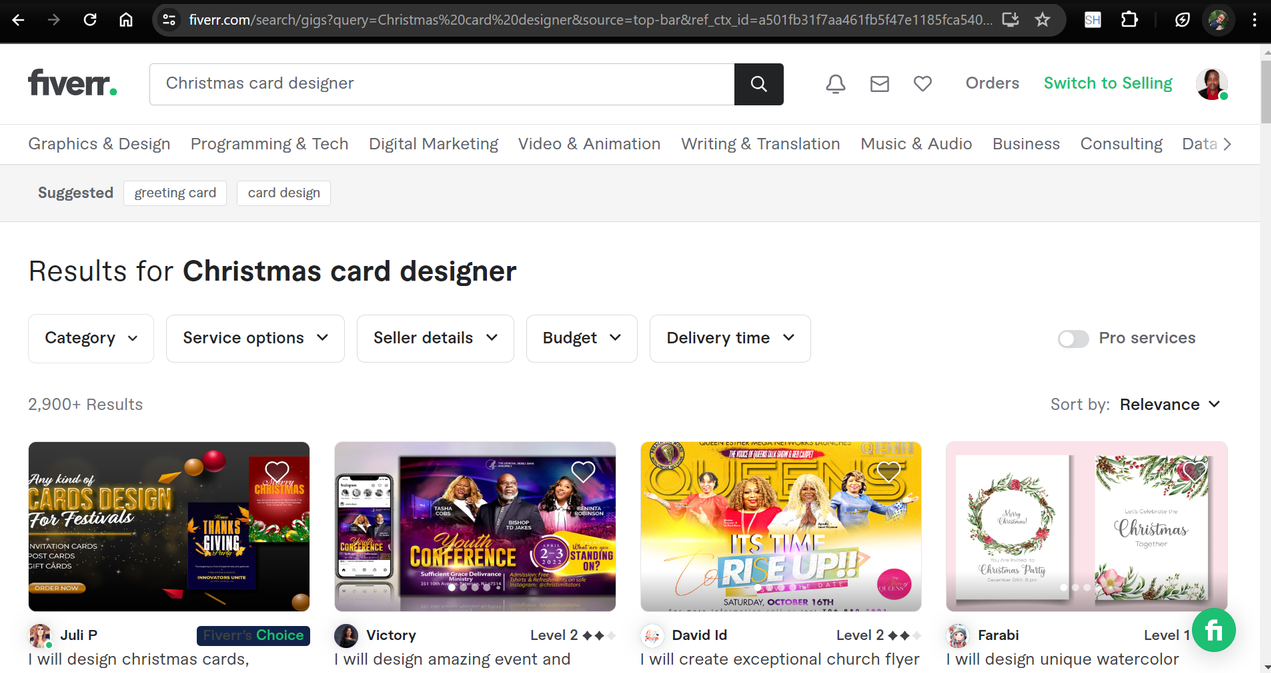Expand Budget filter

point(582,338)
